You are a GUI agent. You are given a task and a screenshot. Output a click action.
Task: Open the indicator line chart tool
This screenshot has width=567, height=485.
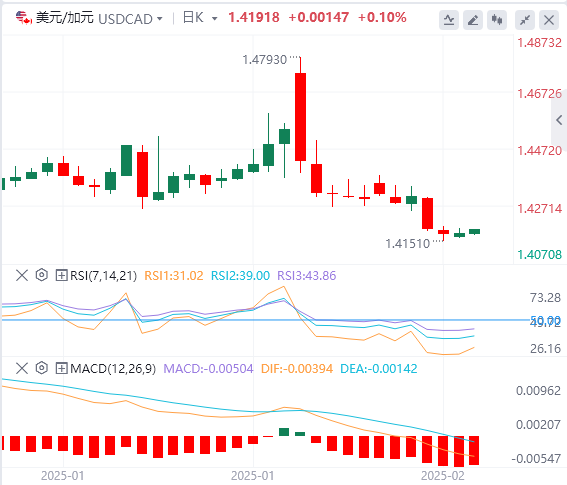(x=449, y=20)
